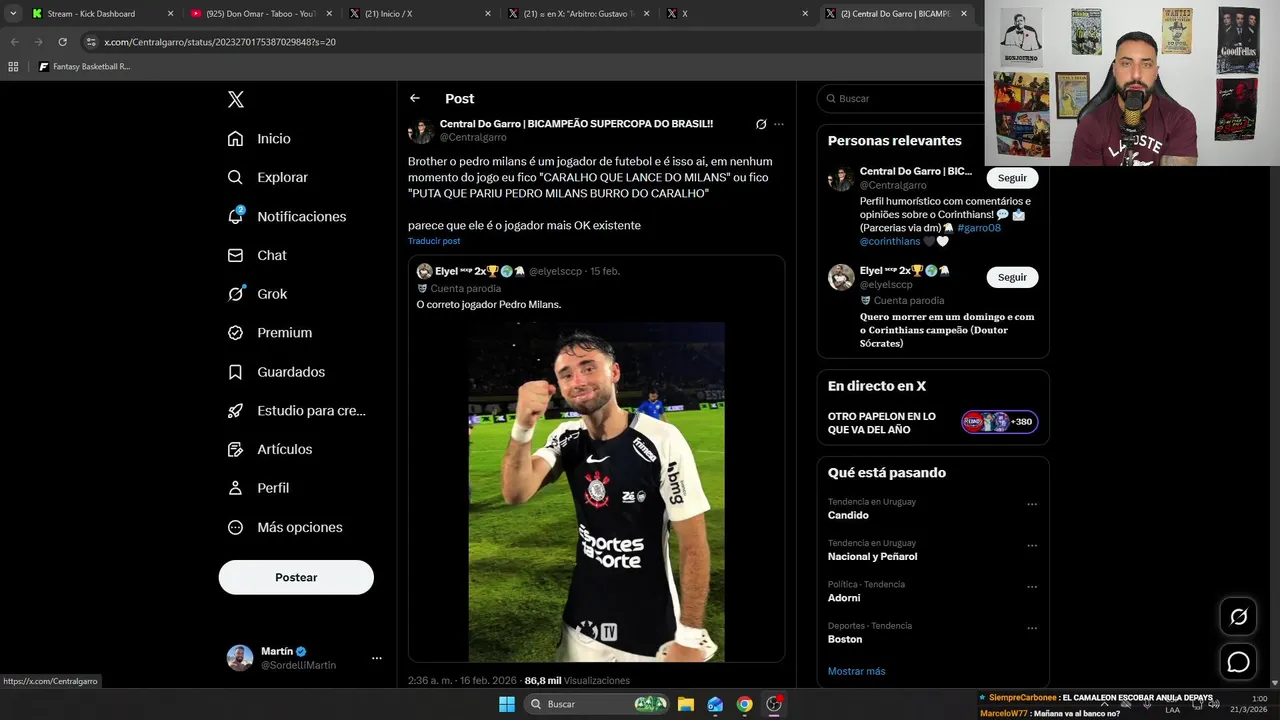Follow Elyel with Seguir button

(1012, 277)
